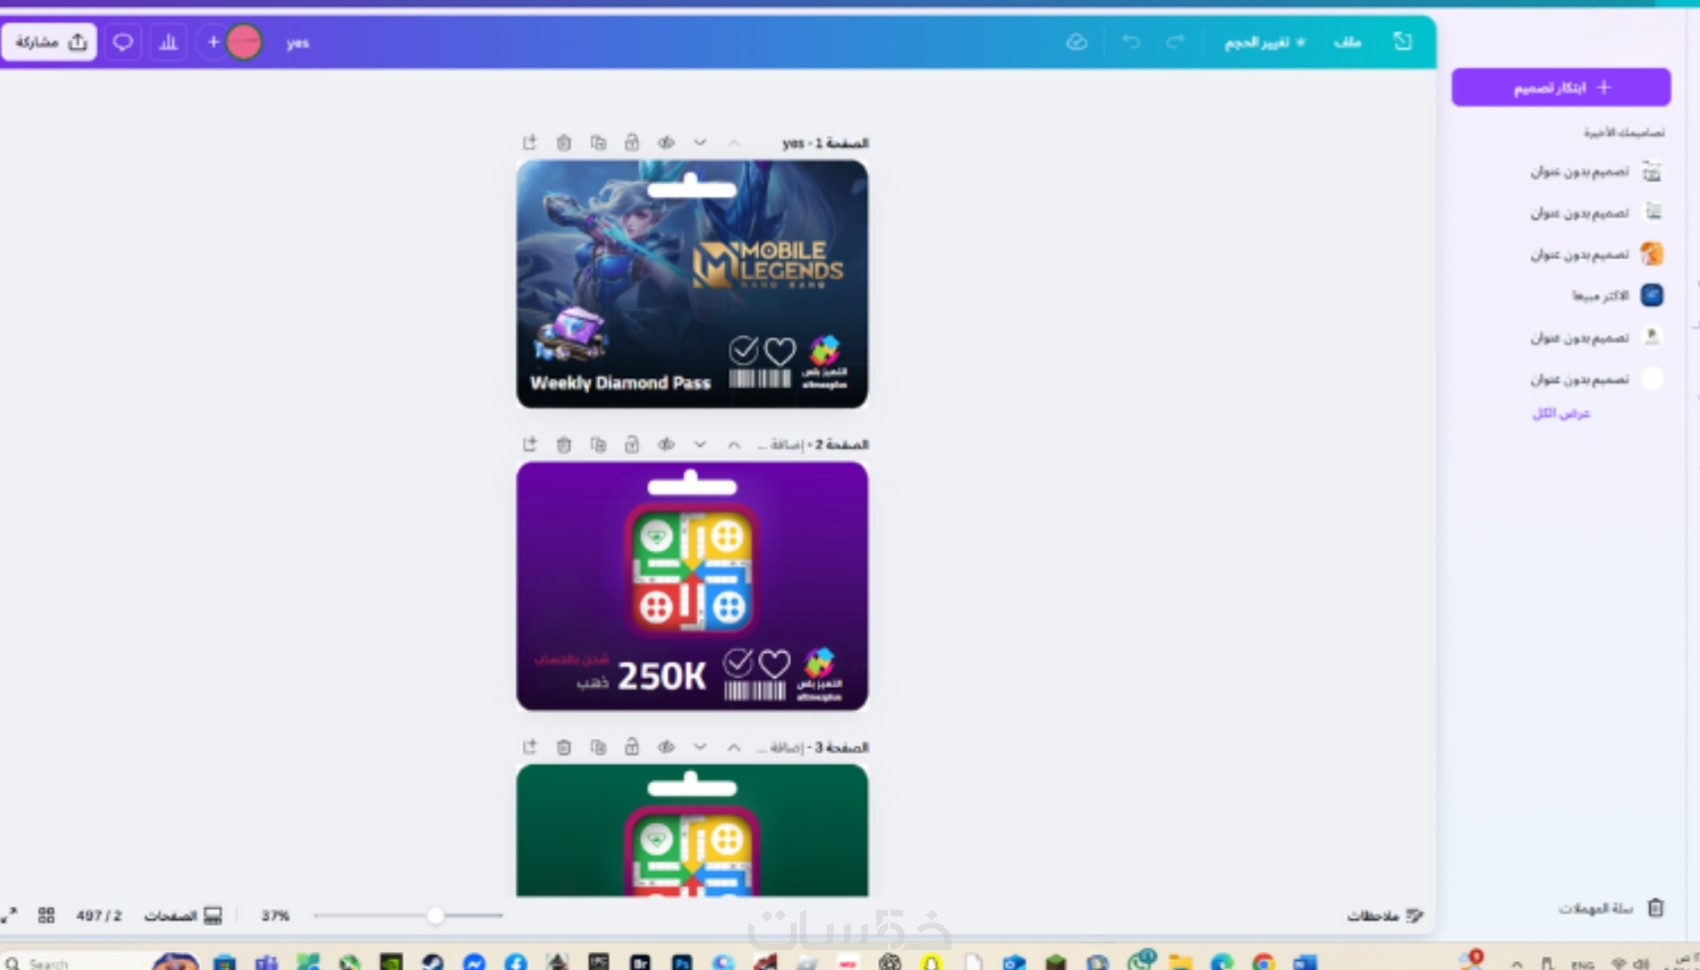Toggle the lock icon on page 2
Viewport: 1700px width, 970px height.
click(x=632, y=444)
